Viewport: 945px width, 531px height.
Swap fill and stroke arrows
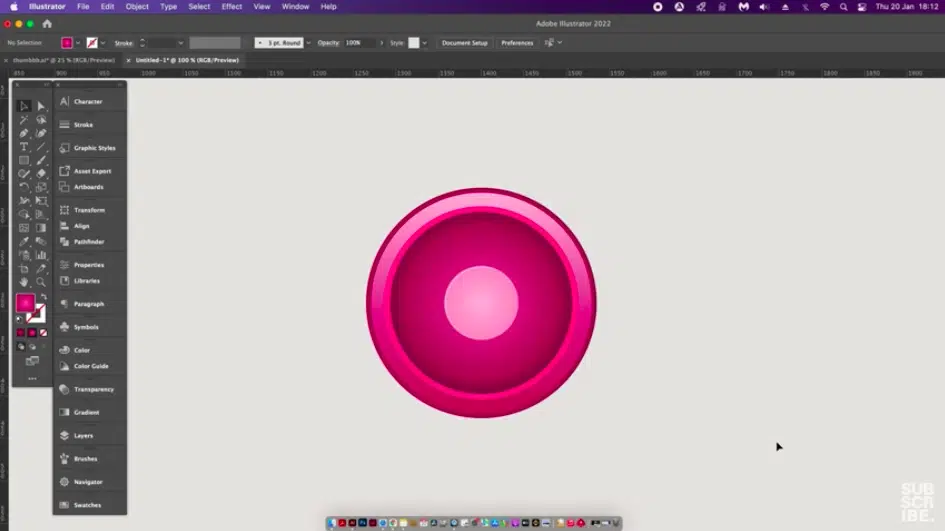[43, 297]
